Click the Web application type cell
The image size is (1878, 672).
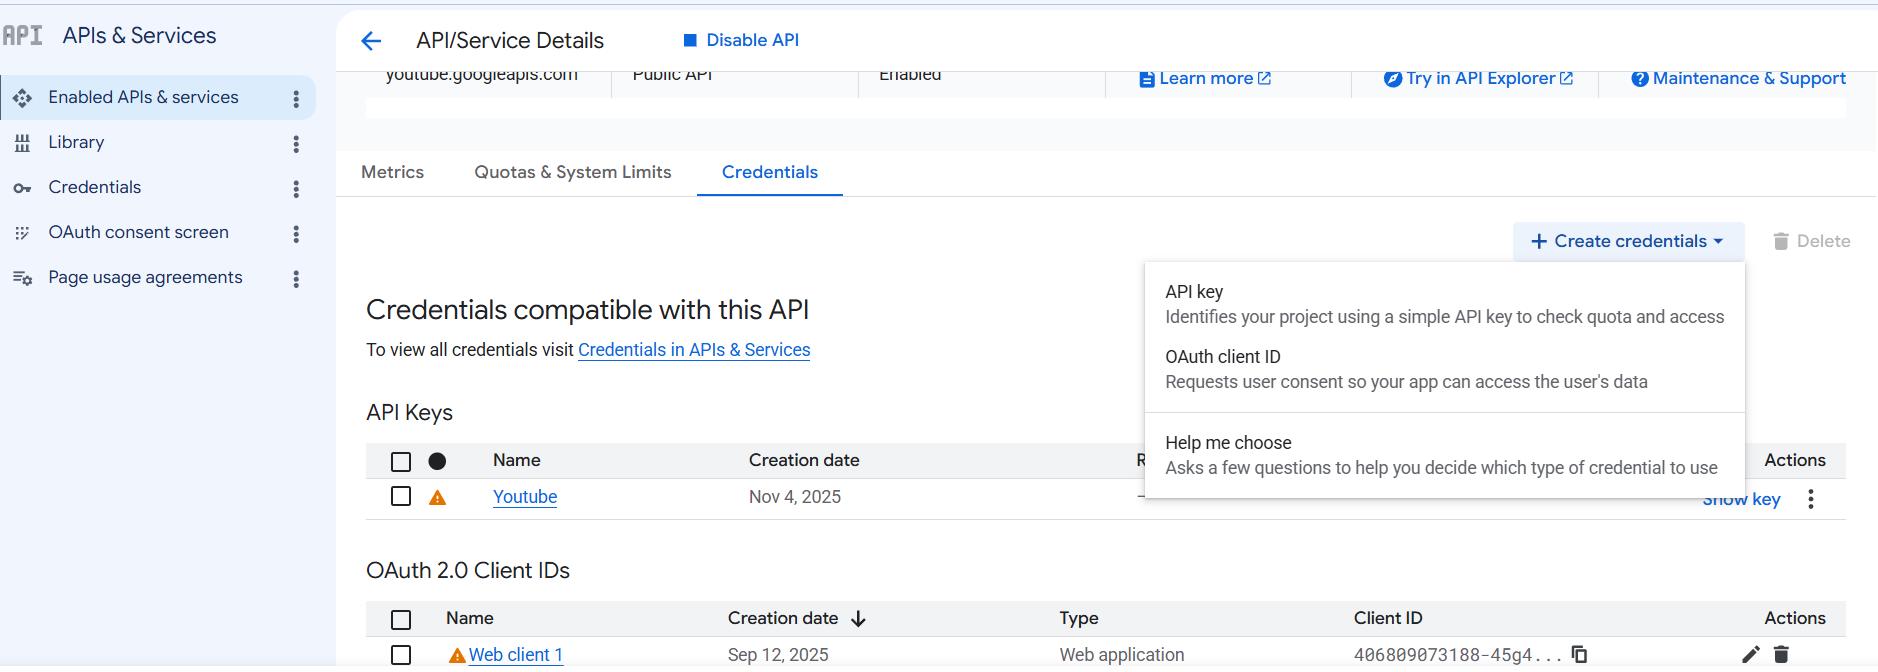tap(1122, 655)
